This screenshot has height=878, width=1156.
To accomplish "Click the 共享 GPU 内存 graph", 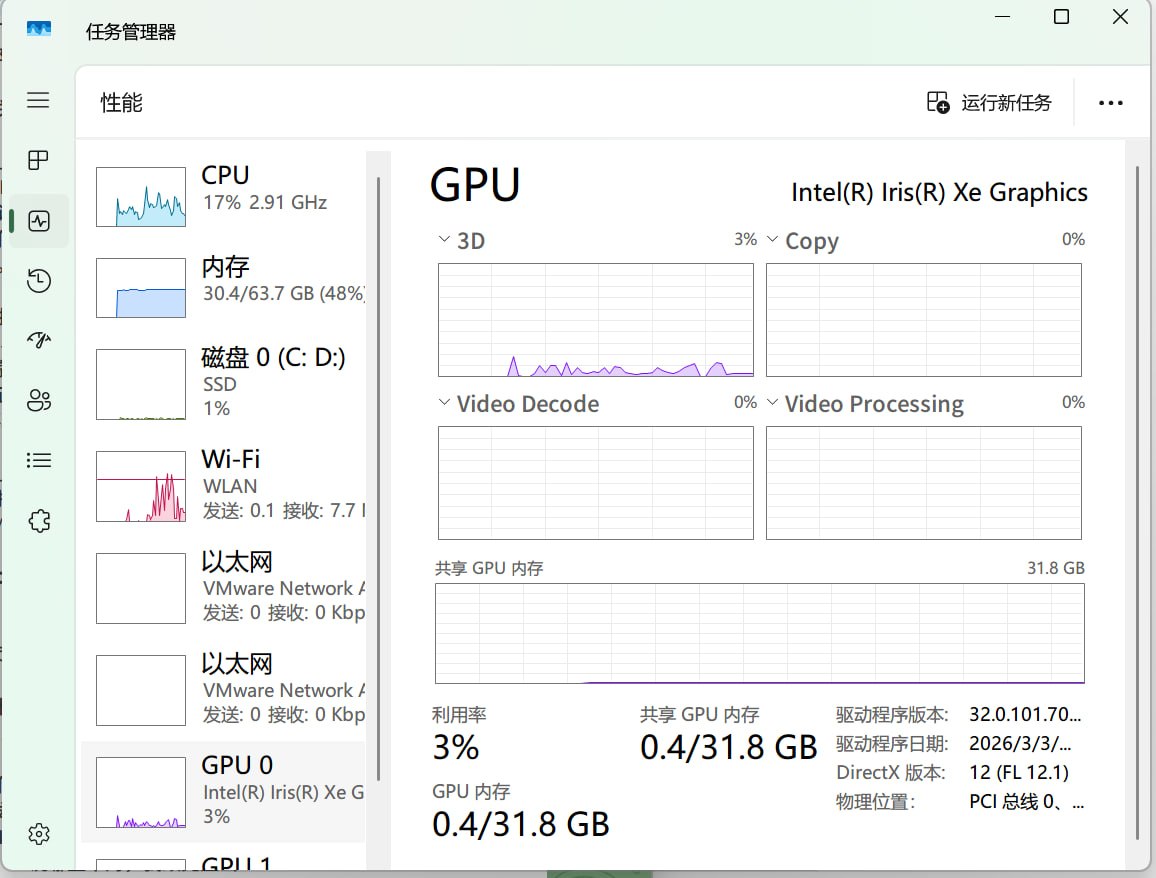I will pos(759,633).
